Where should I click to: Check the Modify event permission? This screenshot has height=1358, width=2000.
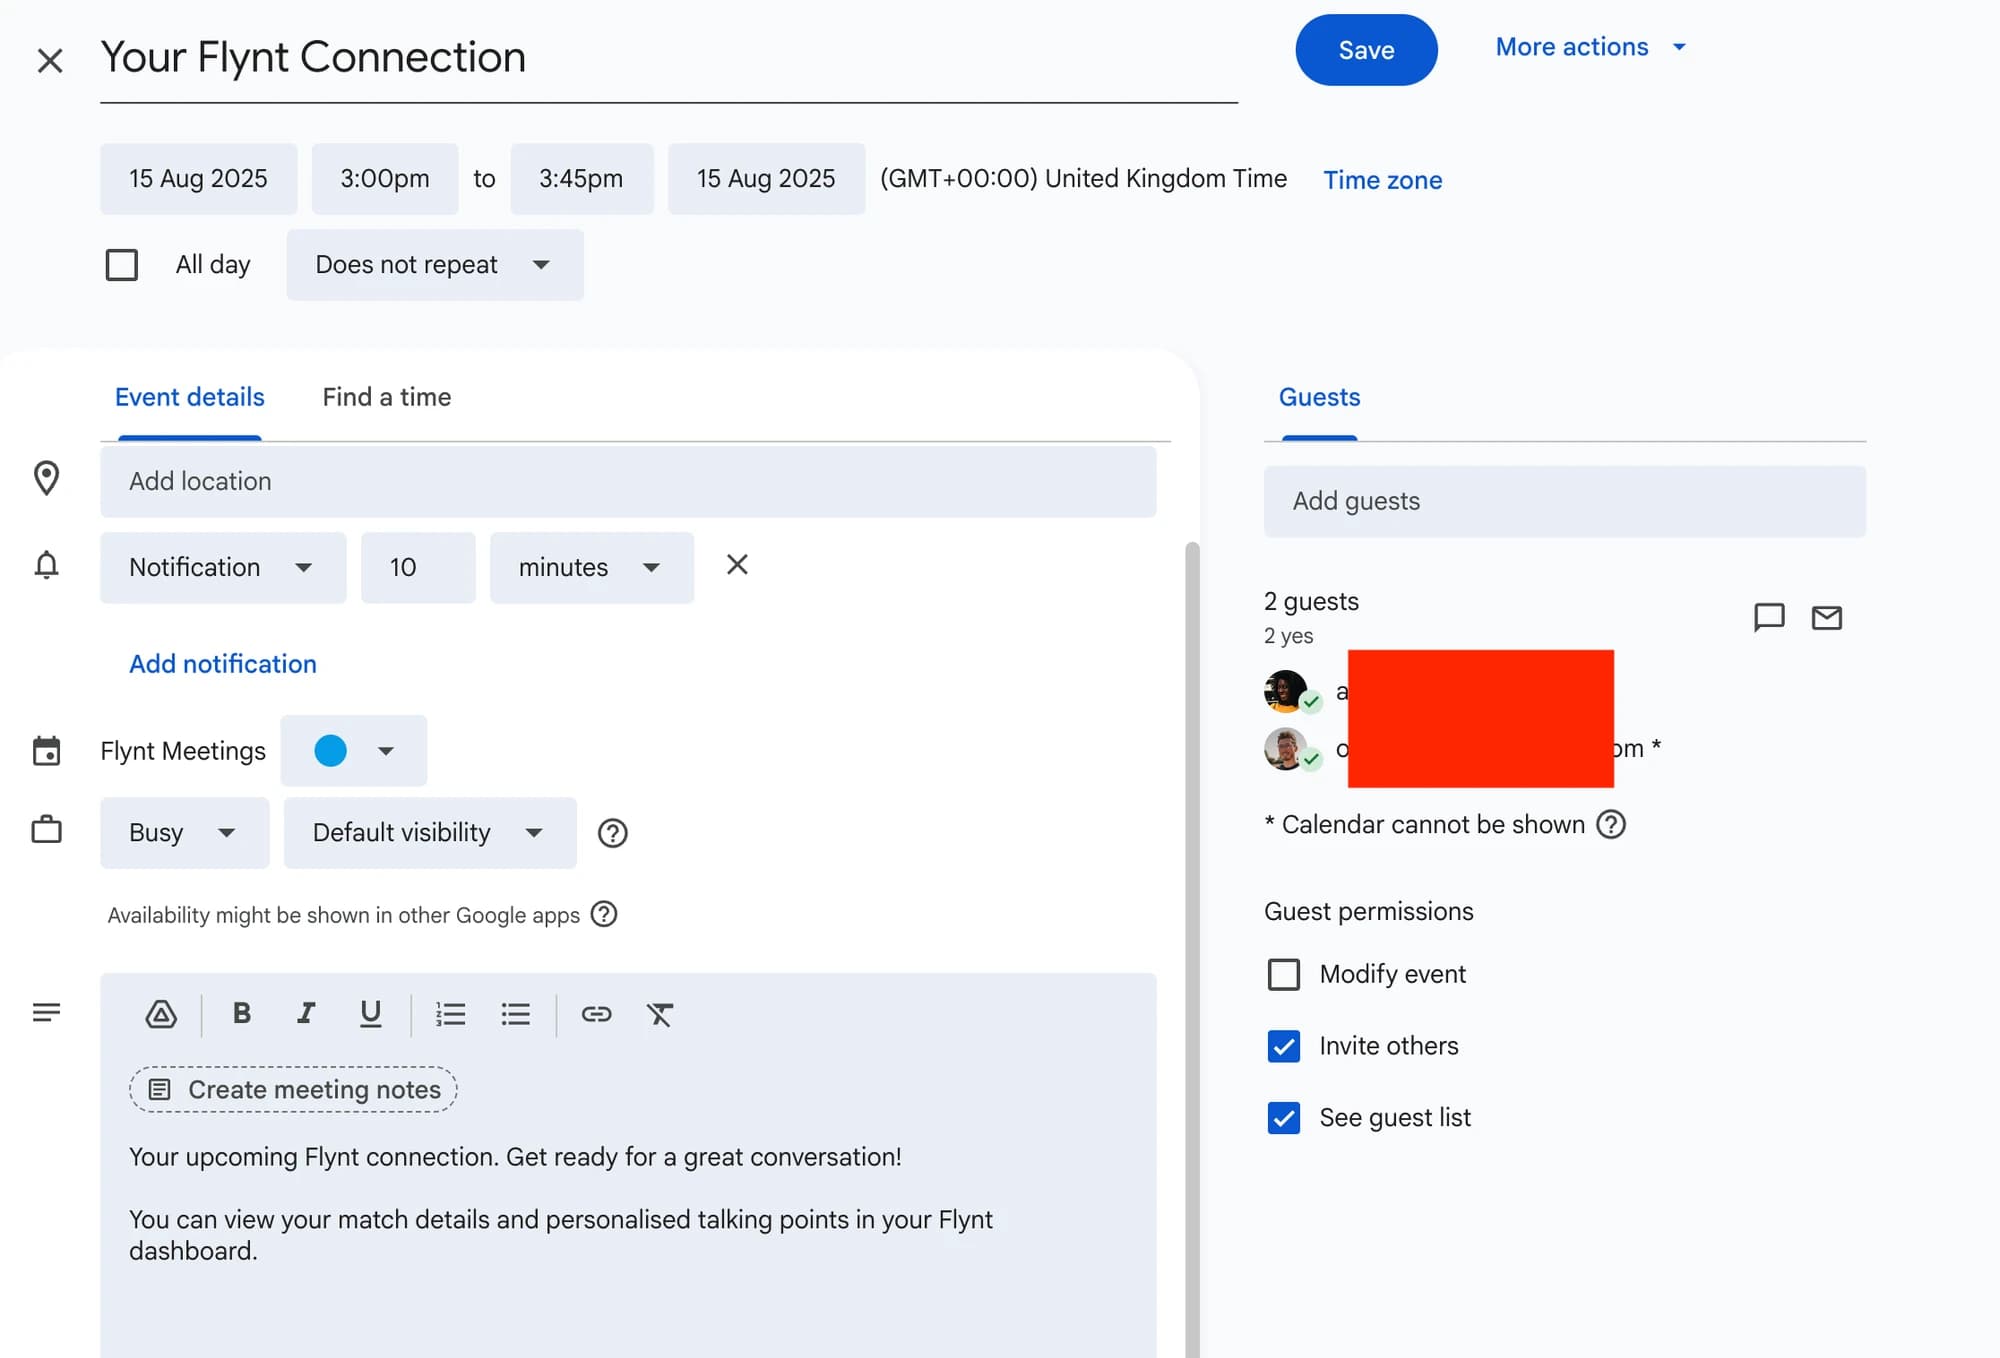[1283, 974]
